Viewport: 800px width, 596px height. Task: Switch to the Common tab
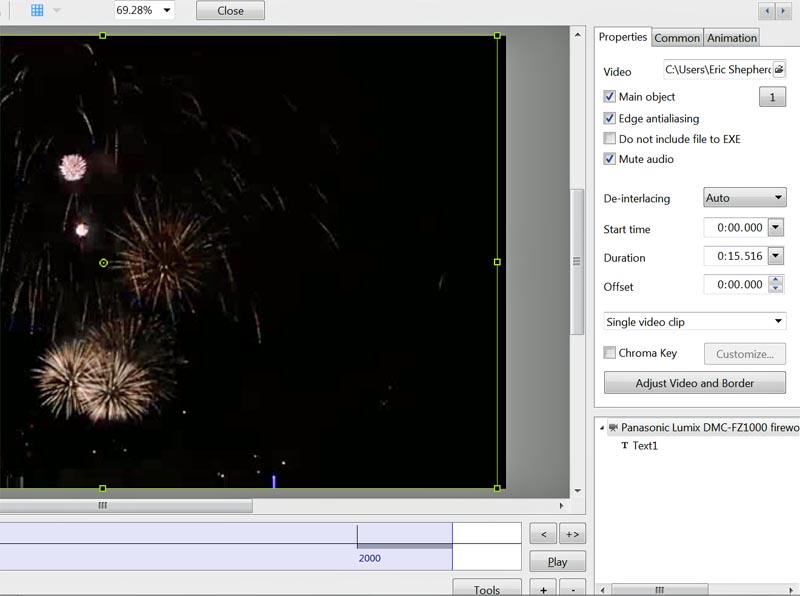pos(677,38)
